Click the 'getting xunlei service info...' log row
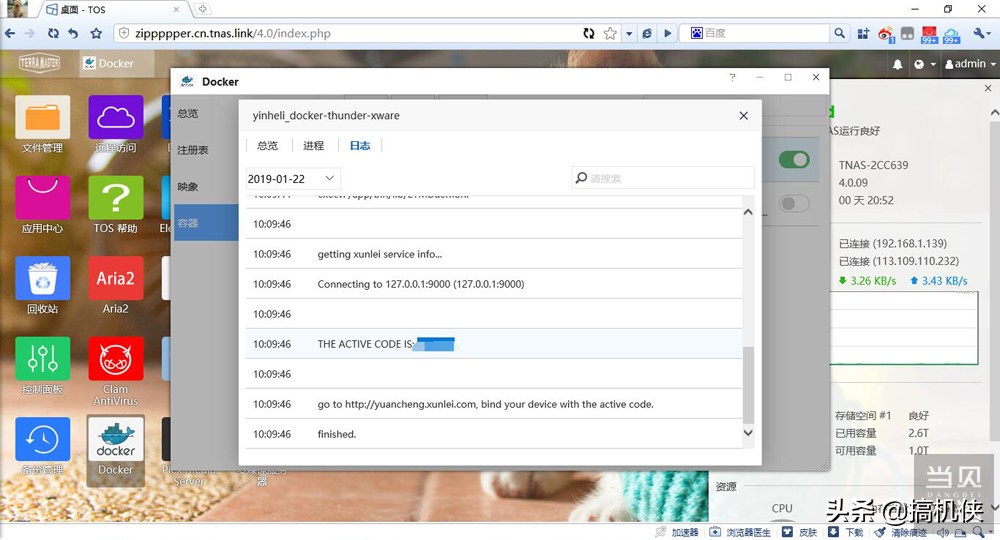This screenshot has height=540, width=1000. (x=494, y=254)
